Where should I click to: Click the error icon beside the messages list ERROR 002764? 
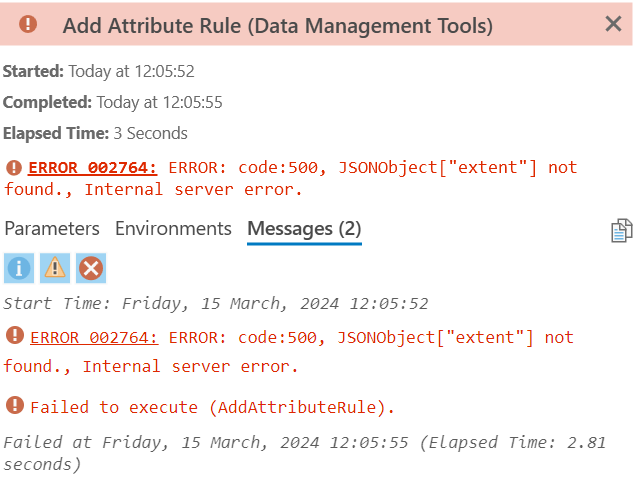point(14,336)
